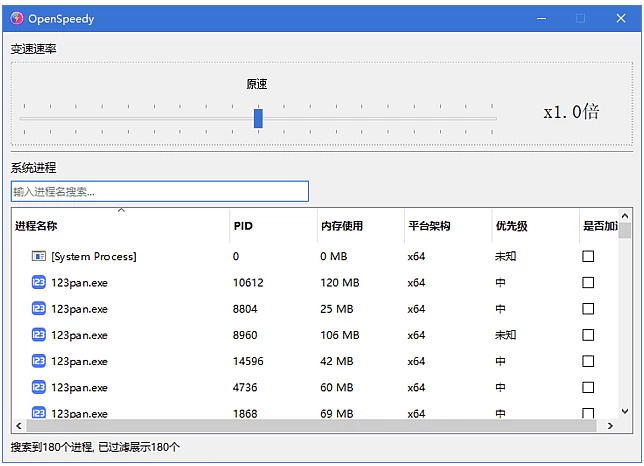Tick the checkbox for System Process

588,257
